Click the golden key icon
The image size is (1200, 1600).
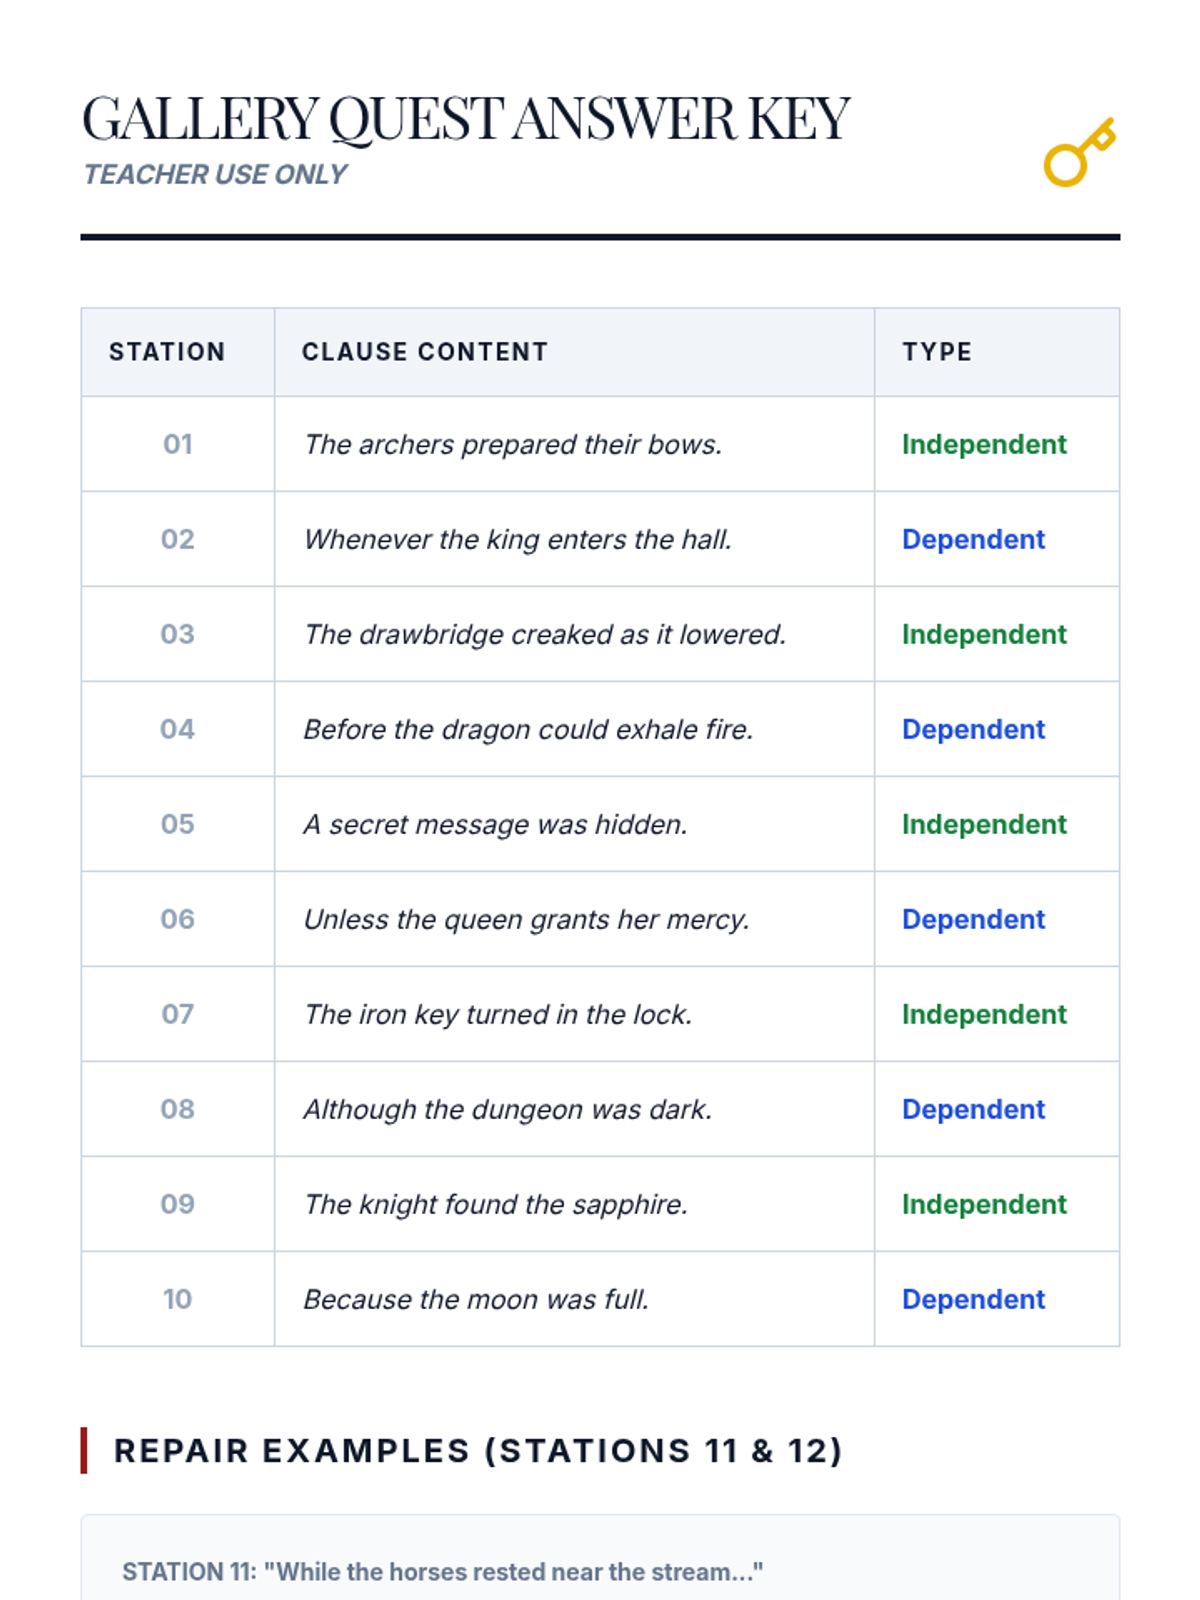tap(1079, 154)
